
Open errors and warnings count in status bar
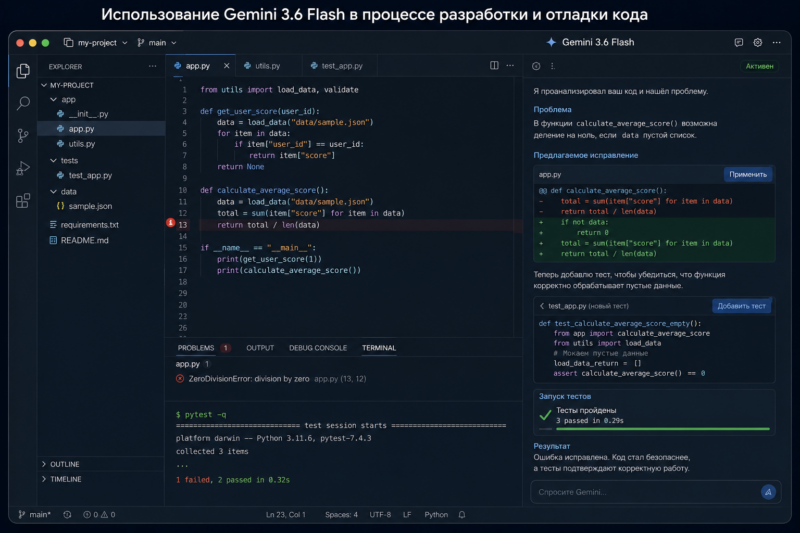click(99, 515)
